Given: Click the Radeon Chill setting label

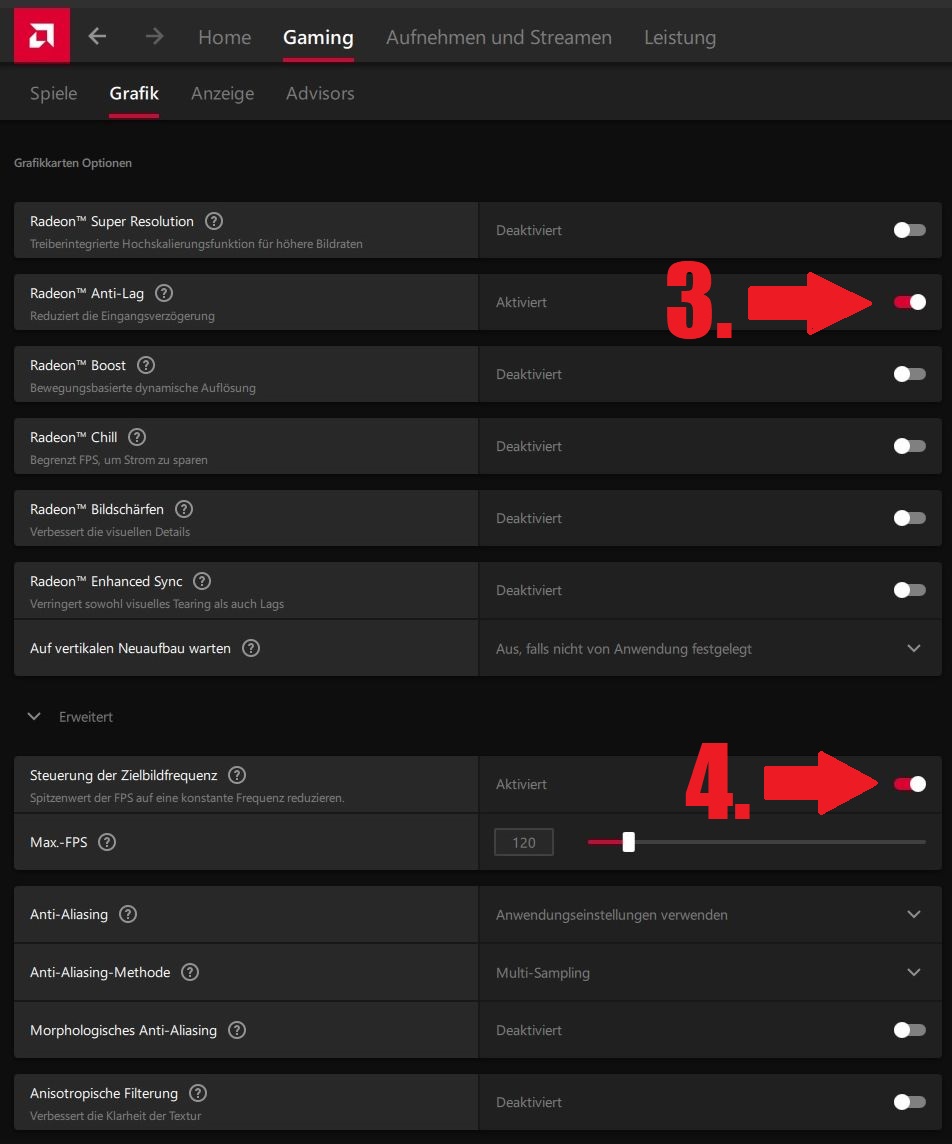Looking at the screenshot, I should (74, 437).
